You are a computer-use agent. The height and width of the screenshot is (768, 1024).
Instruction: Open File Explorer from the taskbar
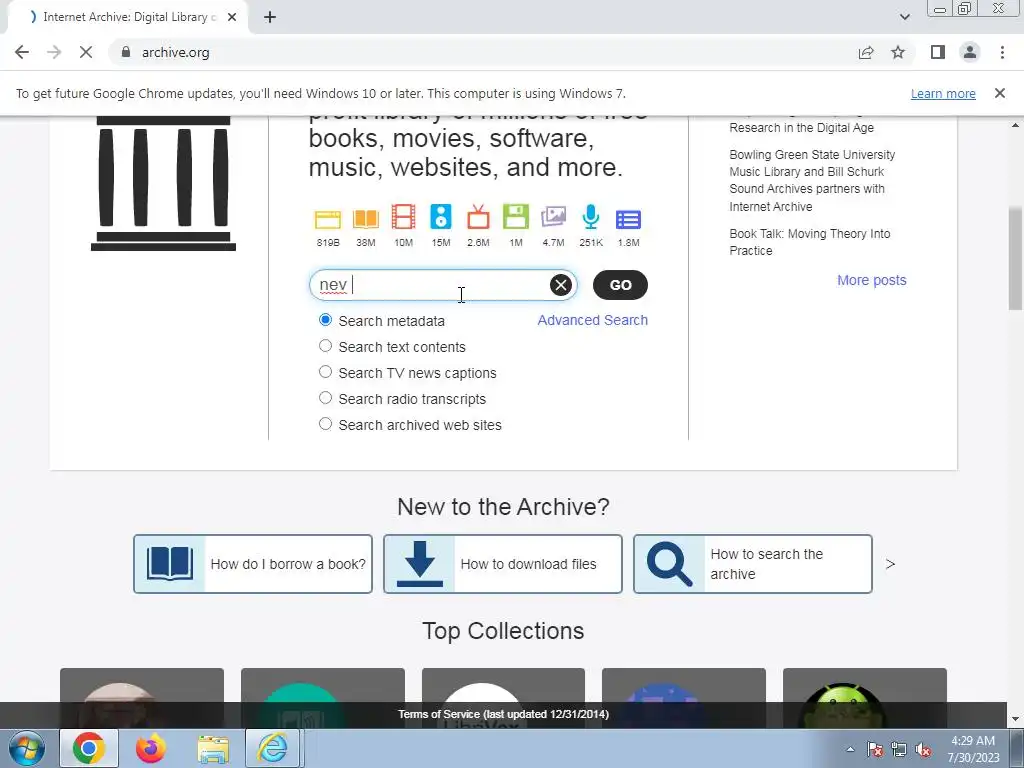point(213,748)
